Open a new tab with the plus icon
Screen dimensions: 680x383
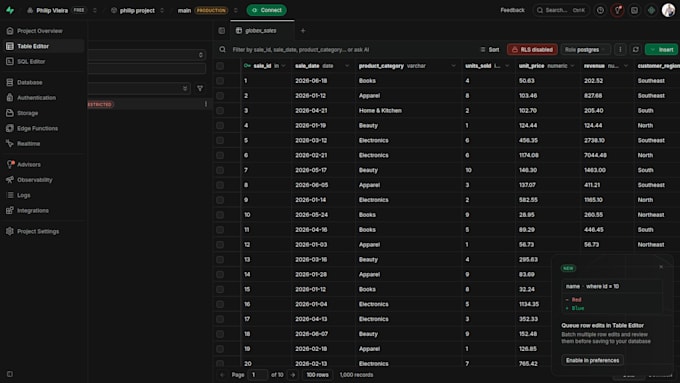[303, 31]
